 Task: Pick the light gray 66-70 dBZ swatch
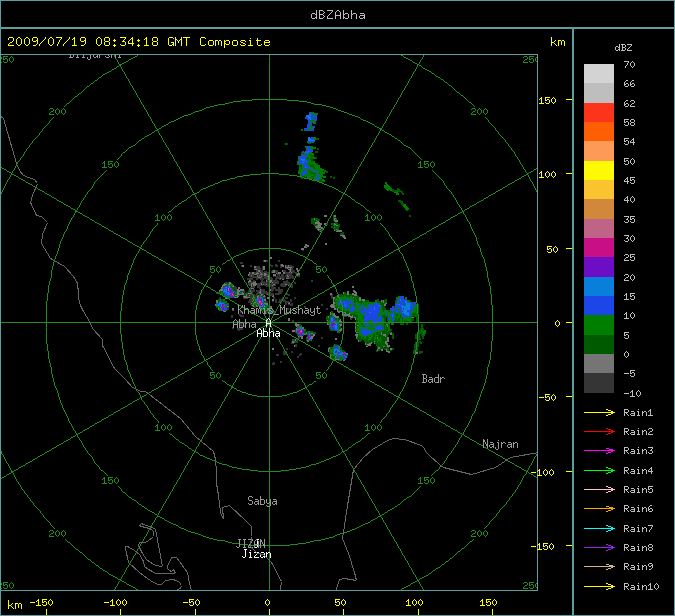click(599, 74)
